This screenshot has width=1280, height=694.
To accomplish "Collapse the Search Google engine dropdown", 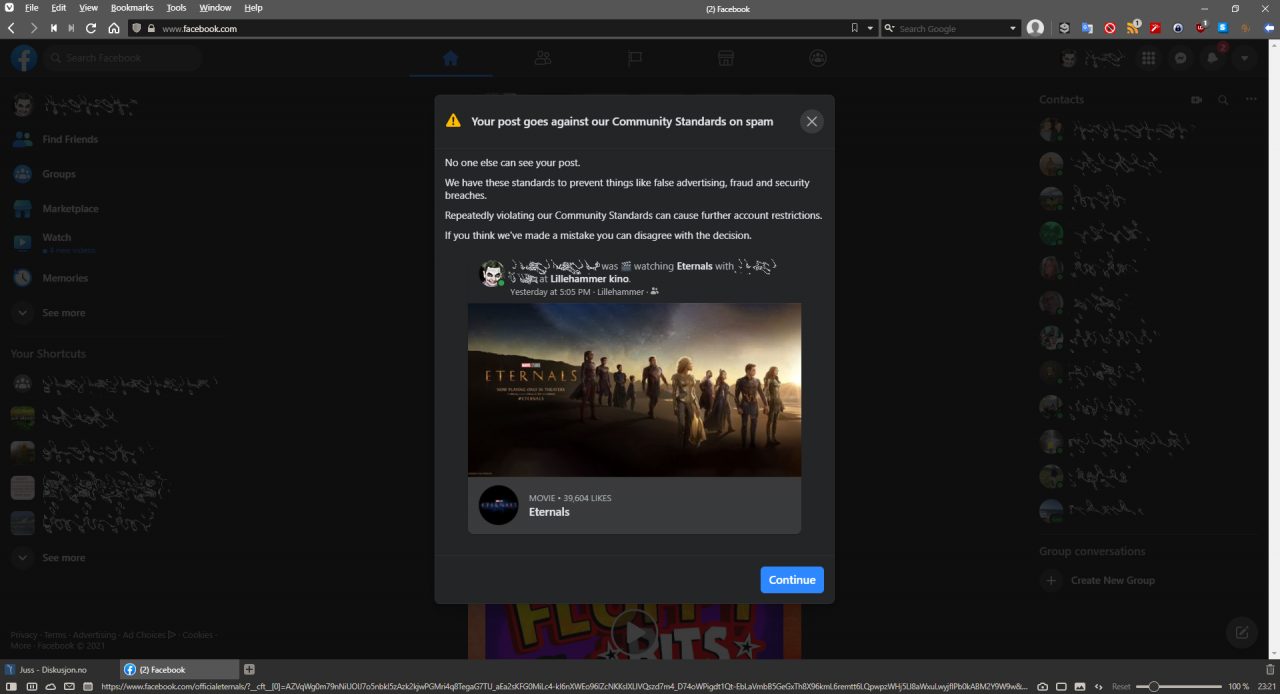I will tap(1012, 28).
